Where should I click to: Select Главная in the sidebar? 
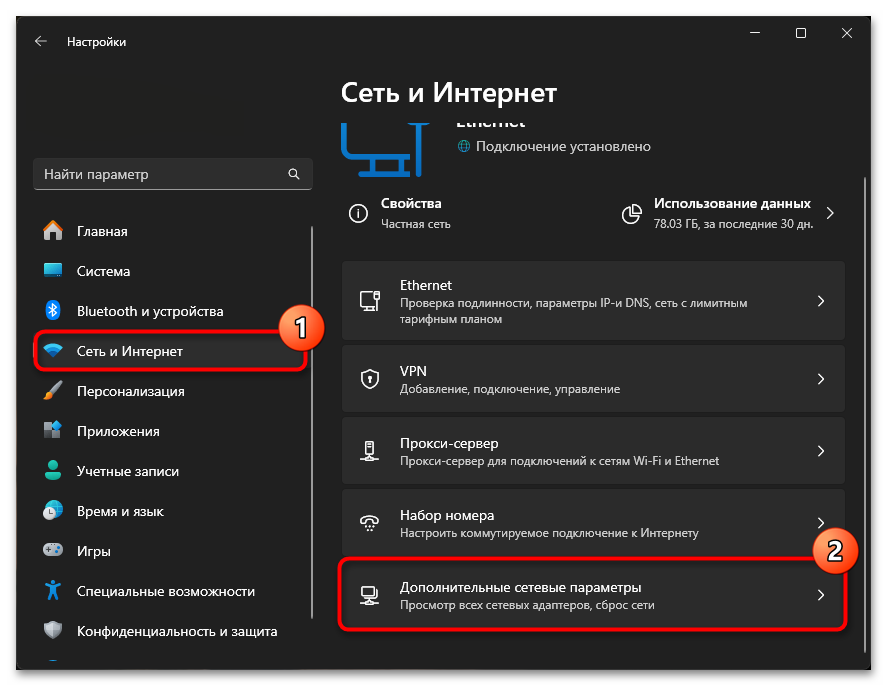[171, 231]
